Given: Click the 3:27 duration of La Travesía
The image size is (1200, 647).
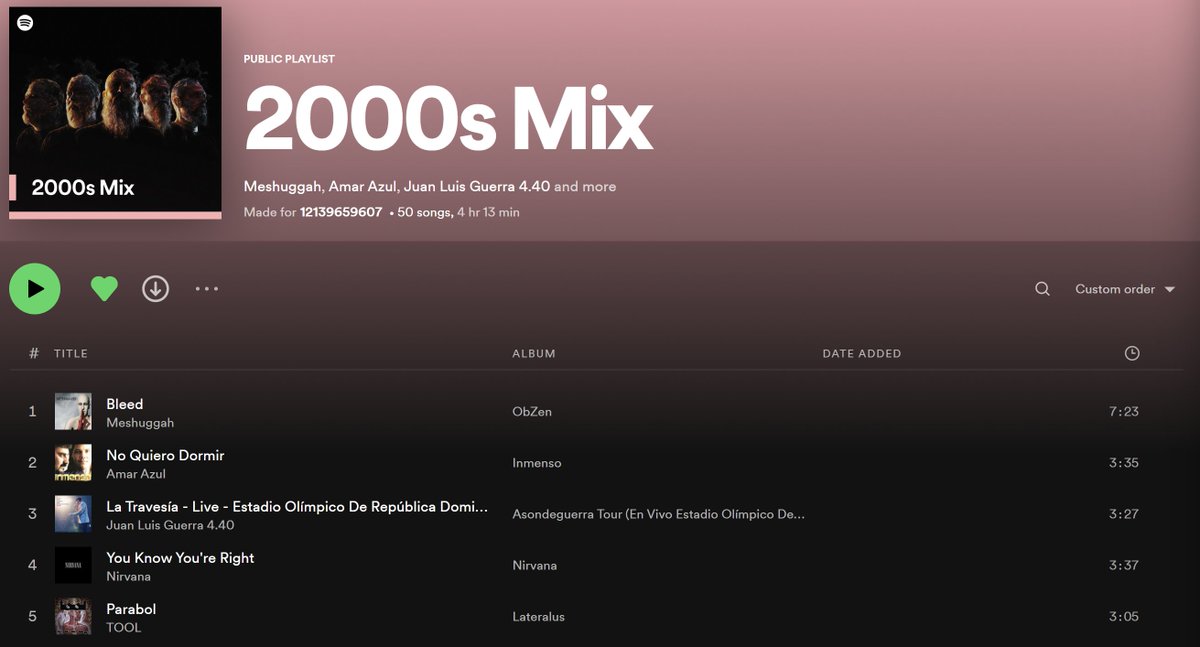Looking at the screenshot, I should point(1124,514).
